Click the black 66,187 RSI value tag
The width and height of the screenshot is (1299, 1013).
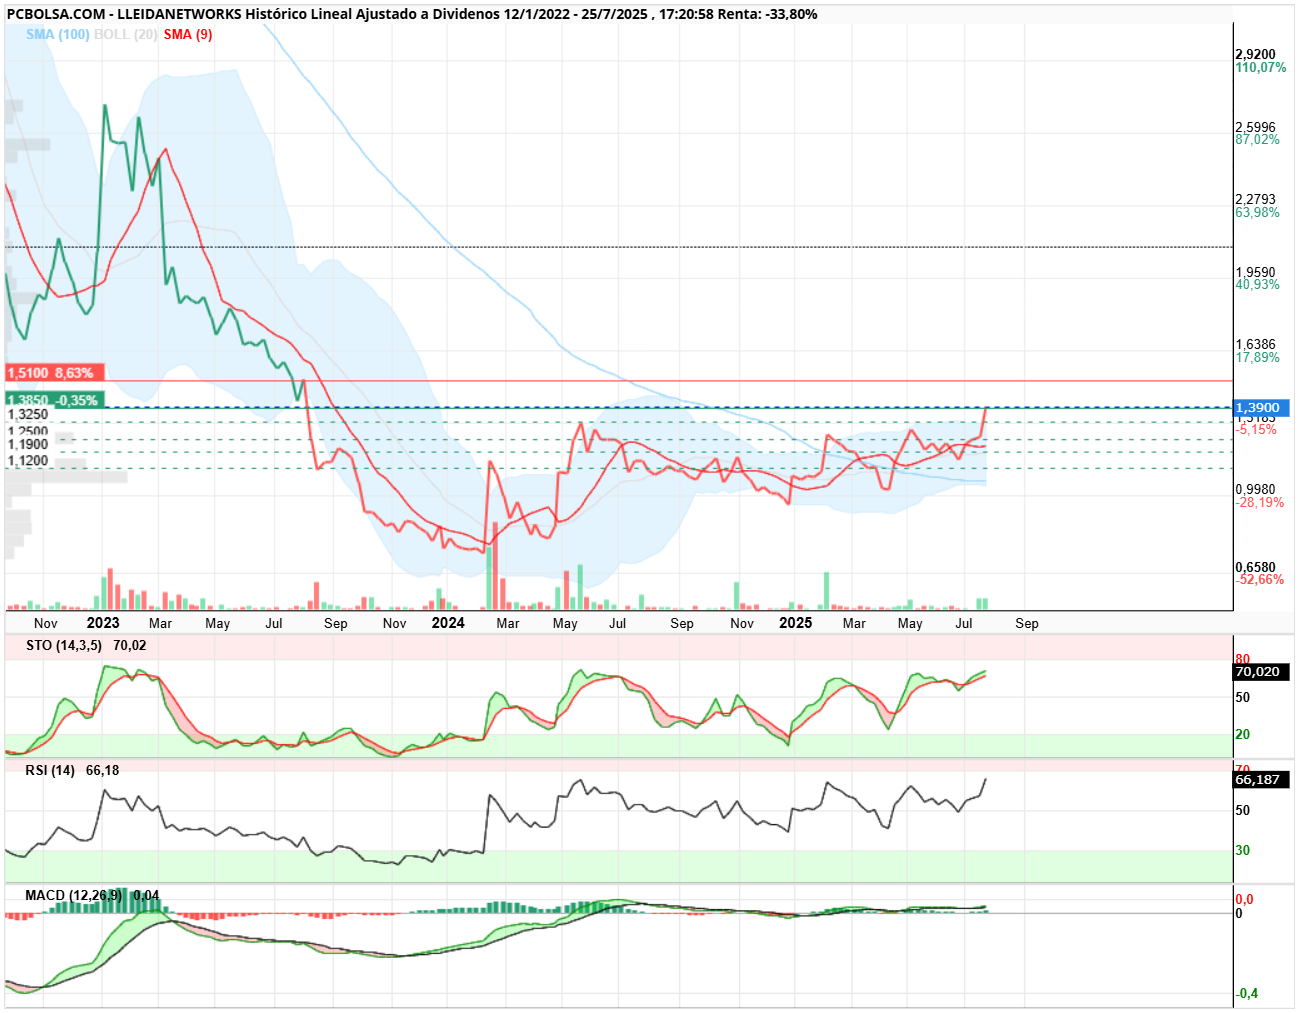tap(1262, 779)
